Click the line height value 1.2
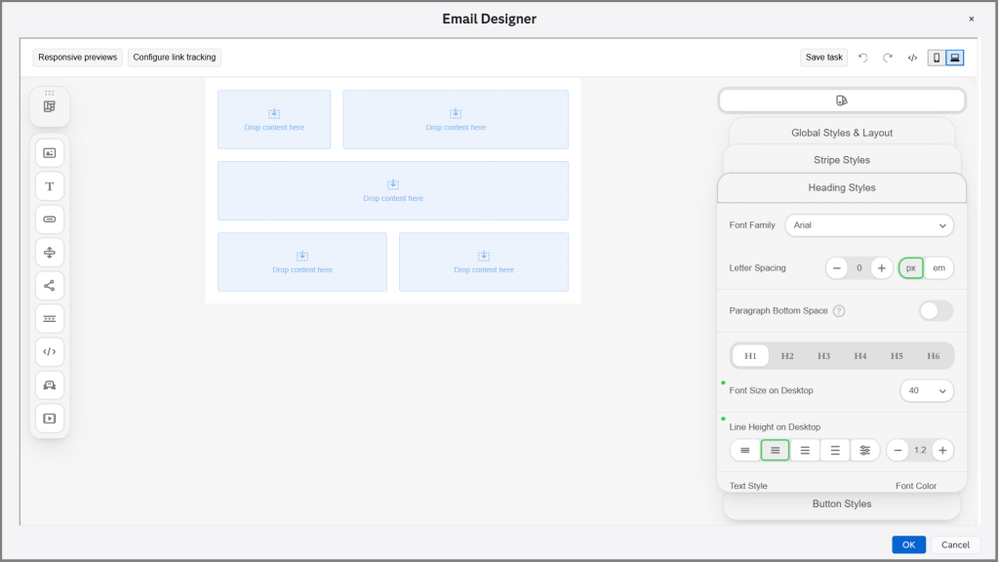Screen dimensions: 999x562 point(920,450)
